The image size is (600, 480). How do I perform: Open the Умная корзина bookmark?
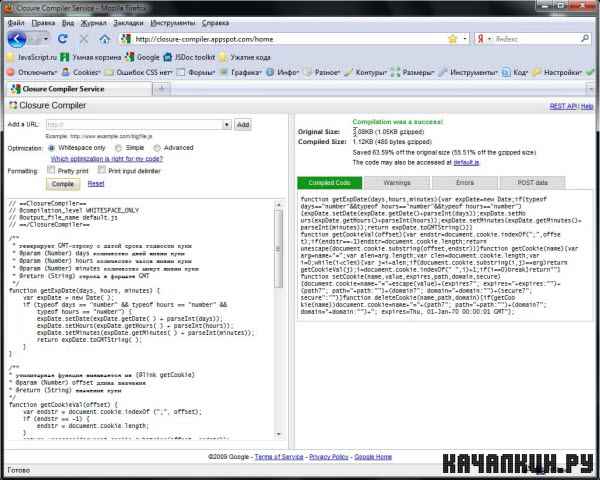click(91, 57)
